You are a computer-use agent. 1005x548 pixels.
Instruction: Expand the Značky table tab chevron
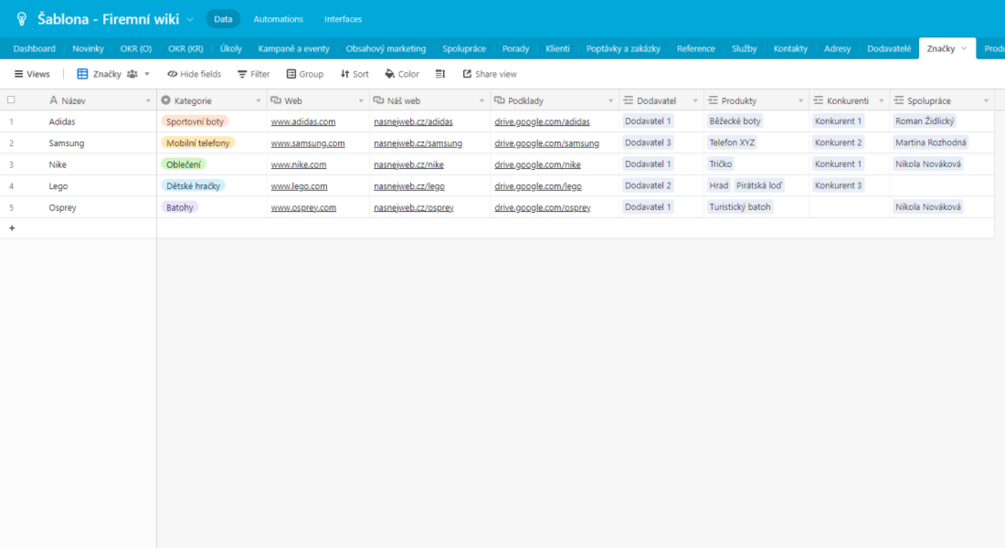click(964, 49)
